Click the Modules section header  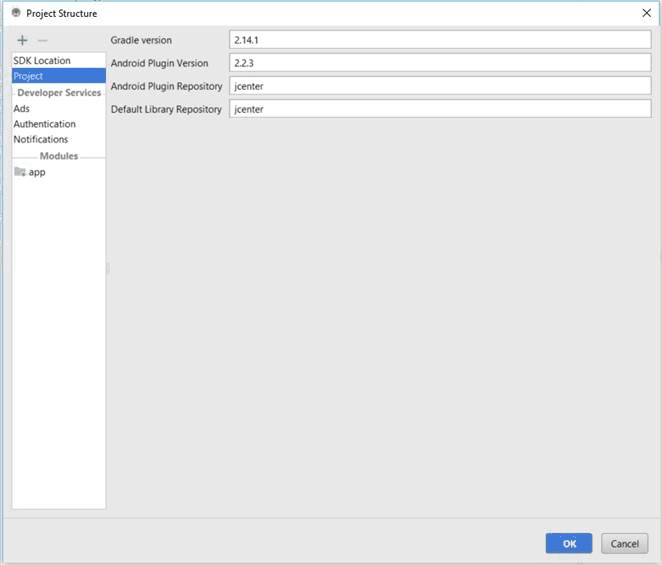(x=59, y=156)
